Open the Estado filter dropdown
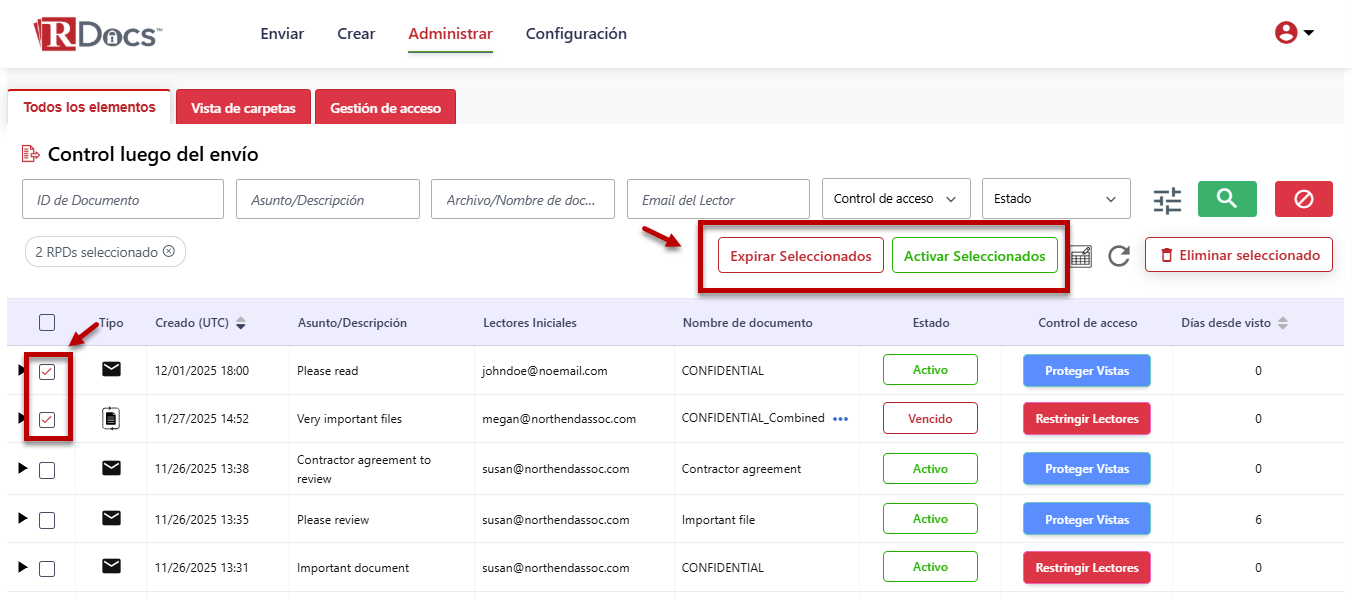The width and height of the screenshot is (1352, 599). (1055, 199)
